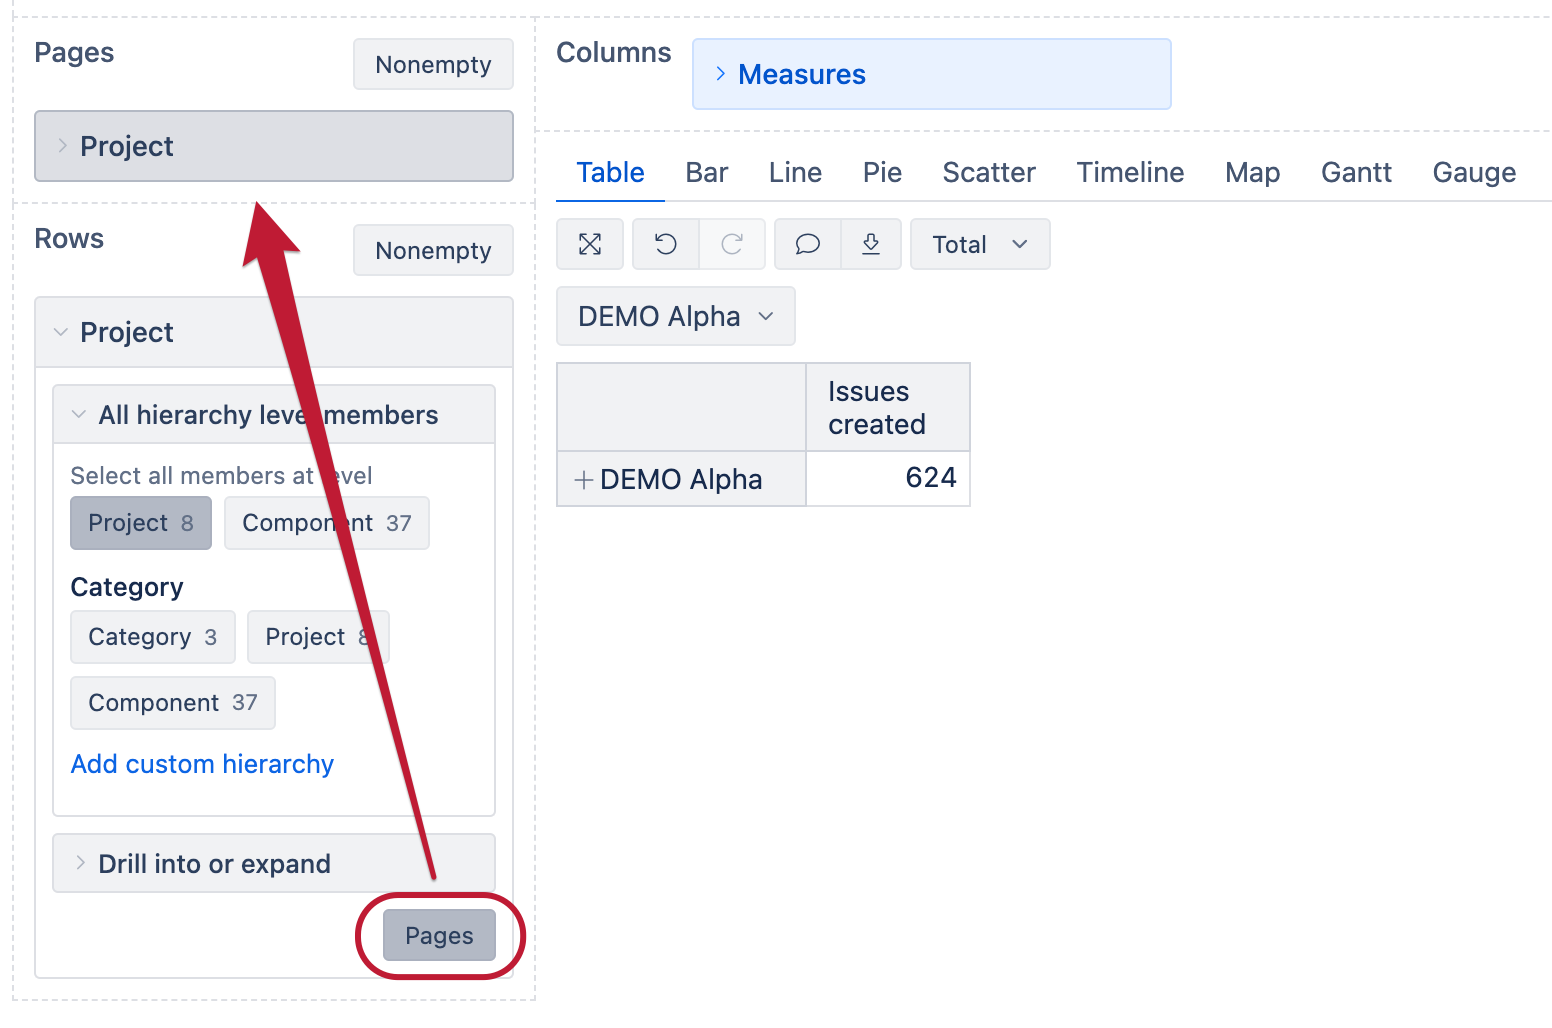The width and height of the screenshot is (1552, 1028).
Task: Switch to the Gantt tab
Action: click(1356, 172)
